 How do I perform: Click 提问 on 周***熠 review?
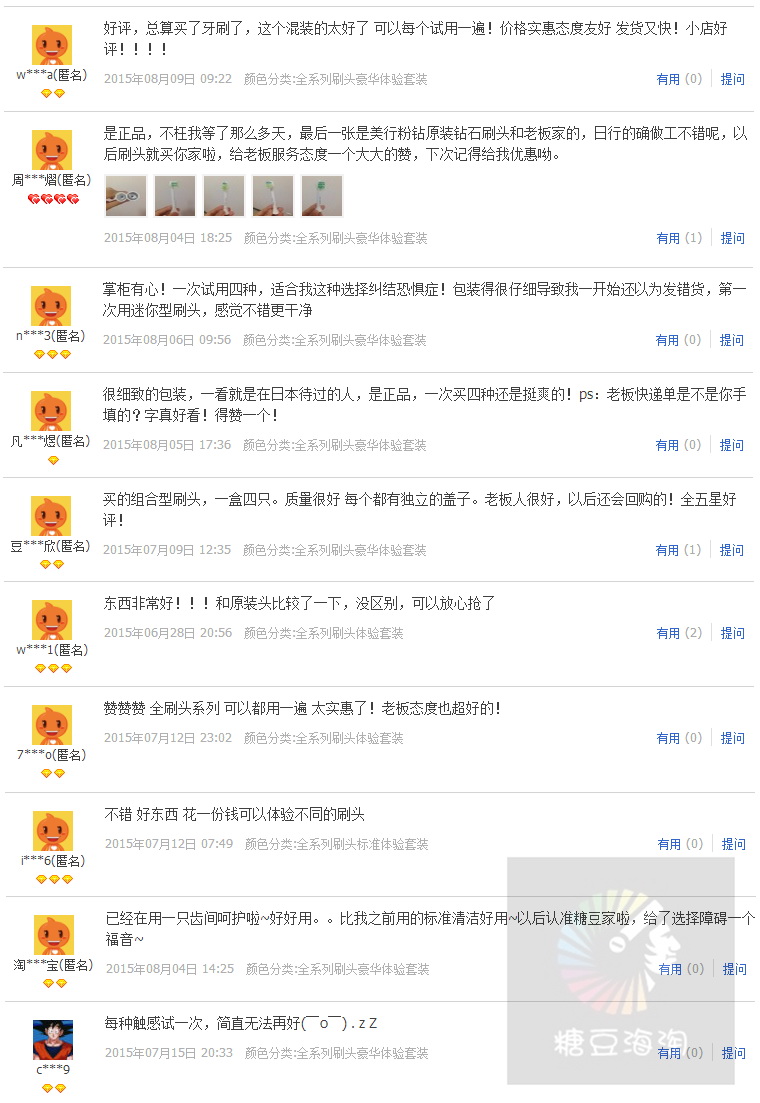[733, 238]
